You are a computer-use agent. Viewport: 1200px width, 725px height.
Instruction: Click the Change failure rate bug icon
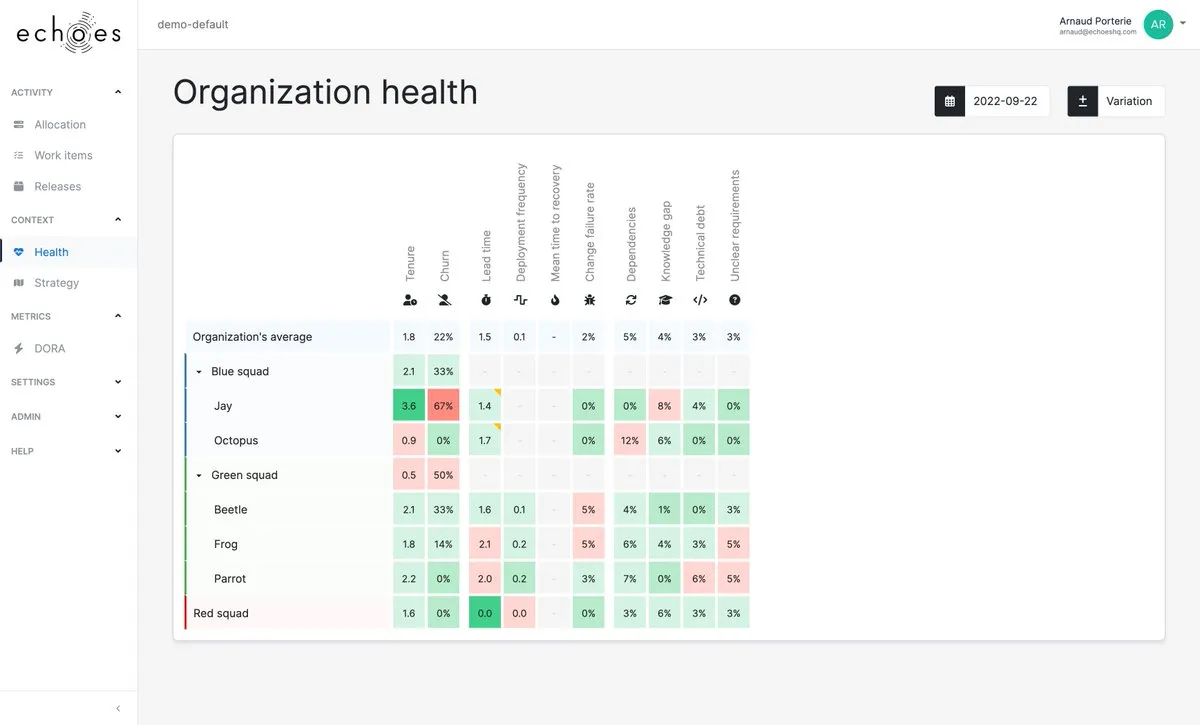tap(589, 300)
